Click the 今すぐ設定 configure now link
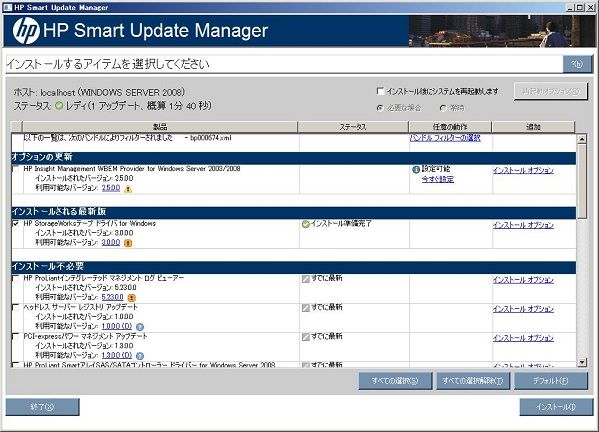This screenshot has width=599, height=432. tap(438, 179)
